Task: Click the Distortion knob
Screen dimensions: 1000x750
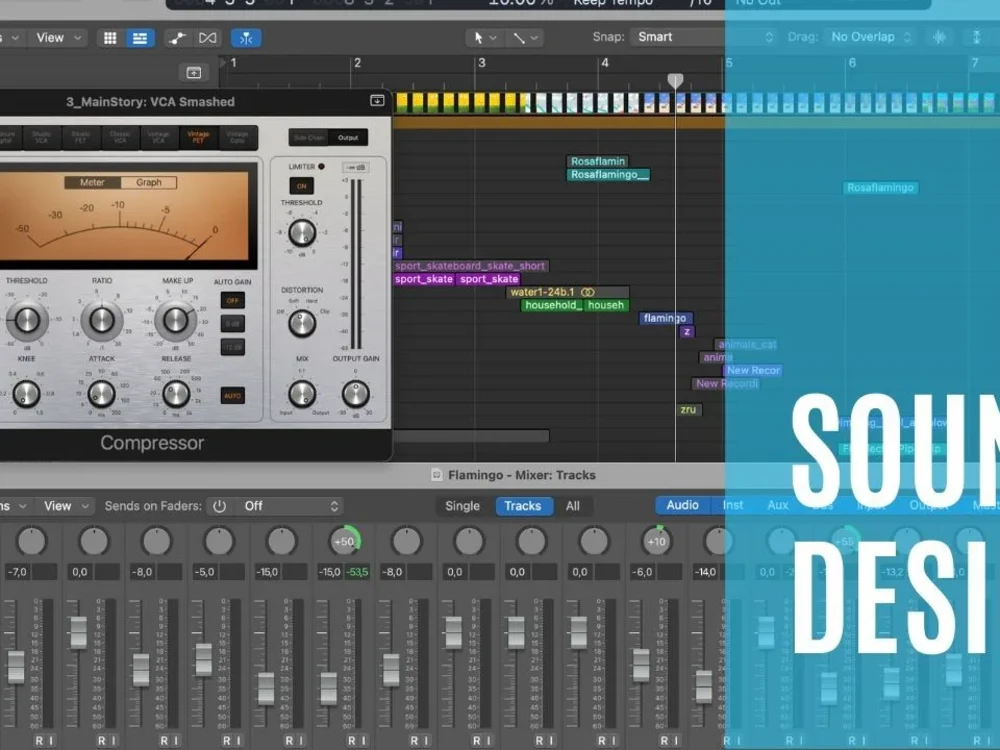Action: click(302, 324)
